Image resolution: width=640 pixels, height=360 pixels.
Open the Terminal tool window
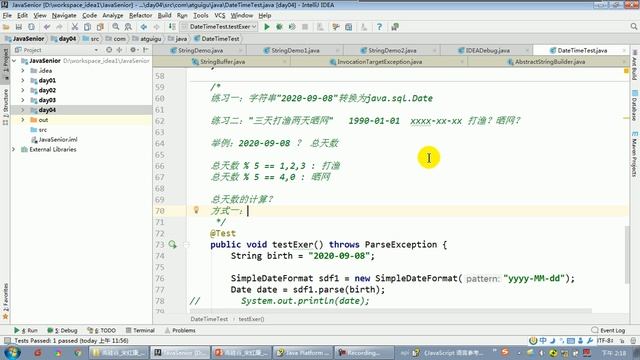click(140, 330)
